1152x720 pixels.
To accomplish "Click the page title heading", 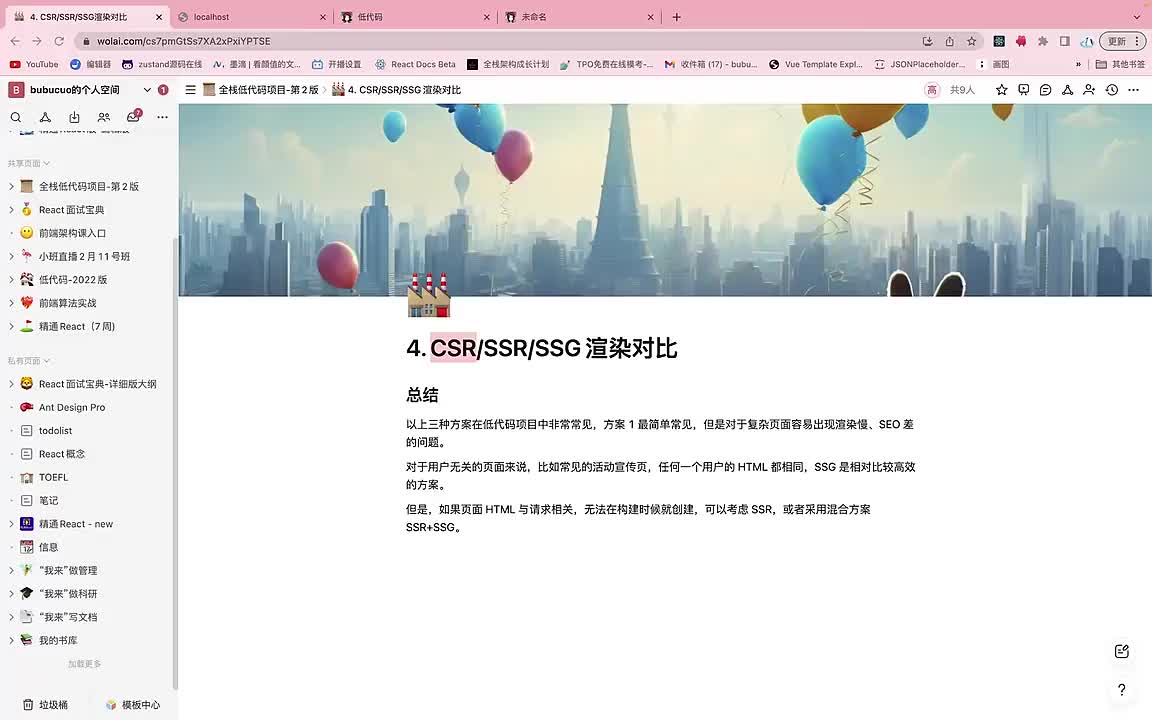I will tap(541, 348).
